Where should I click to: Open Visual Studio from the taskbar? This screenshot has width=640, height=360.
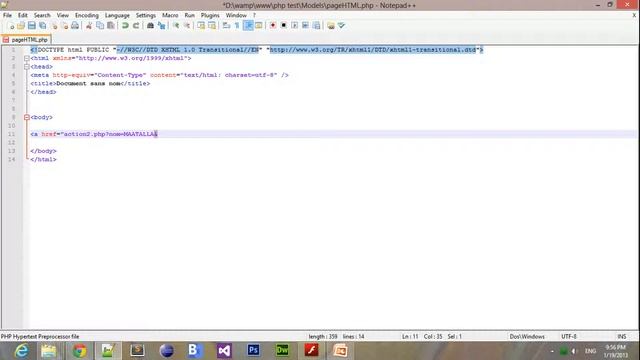point(224,351)
